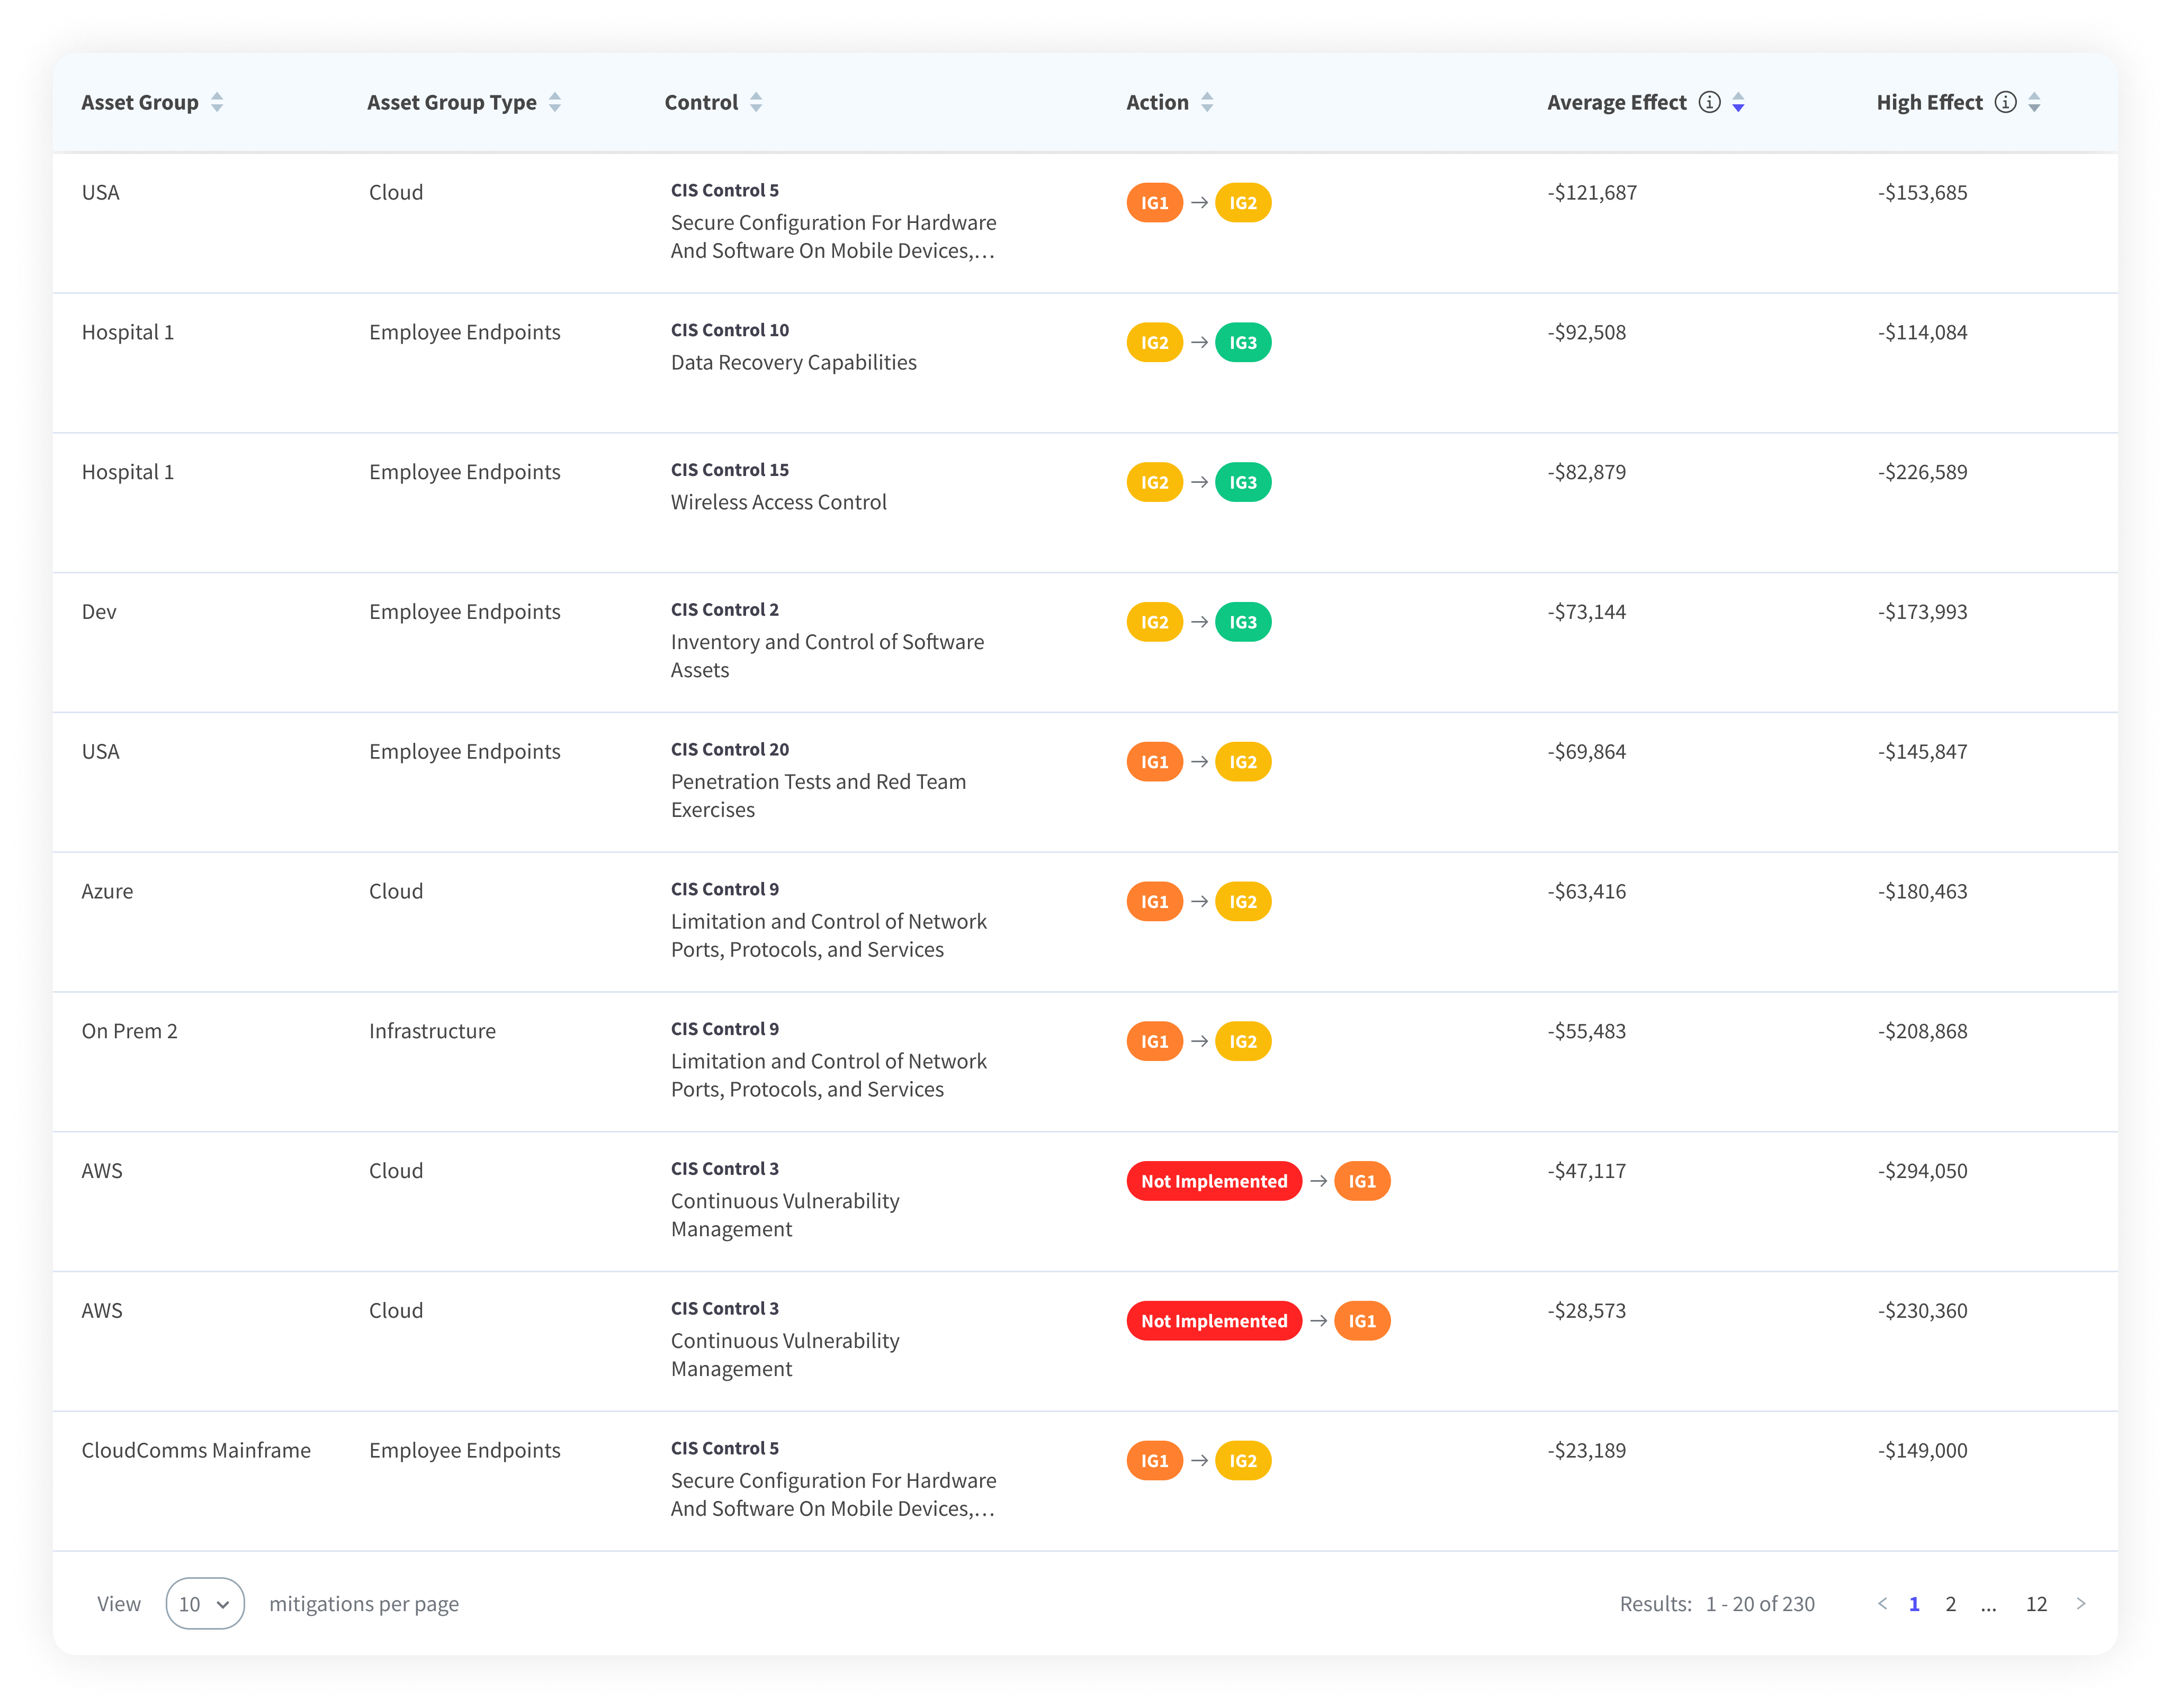Viewport: 2171px width, 1708px height.
Task: Select current page 1 in pagination
Action: (x=1914, y=1604)
